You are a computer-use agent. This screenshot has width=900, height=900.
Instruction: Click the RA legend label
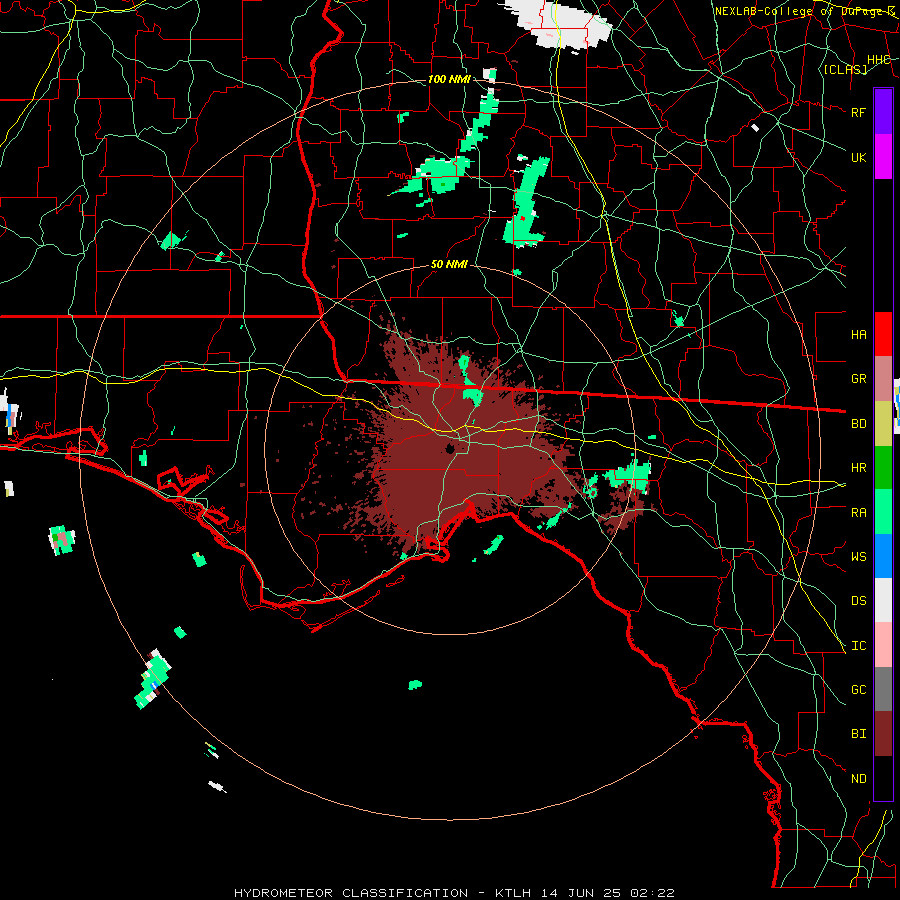point(858,512)
